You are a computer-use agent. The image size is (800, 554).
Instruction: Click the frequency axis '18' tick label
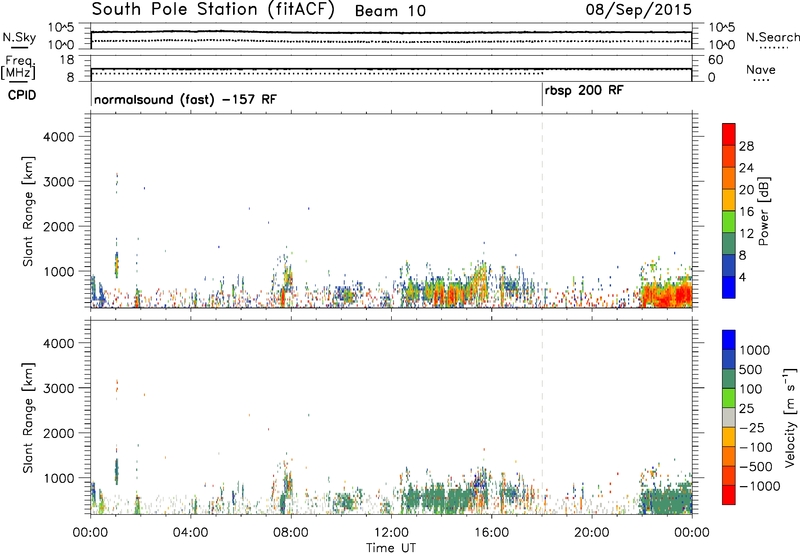(67, 60)
